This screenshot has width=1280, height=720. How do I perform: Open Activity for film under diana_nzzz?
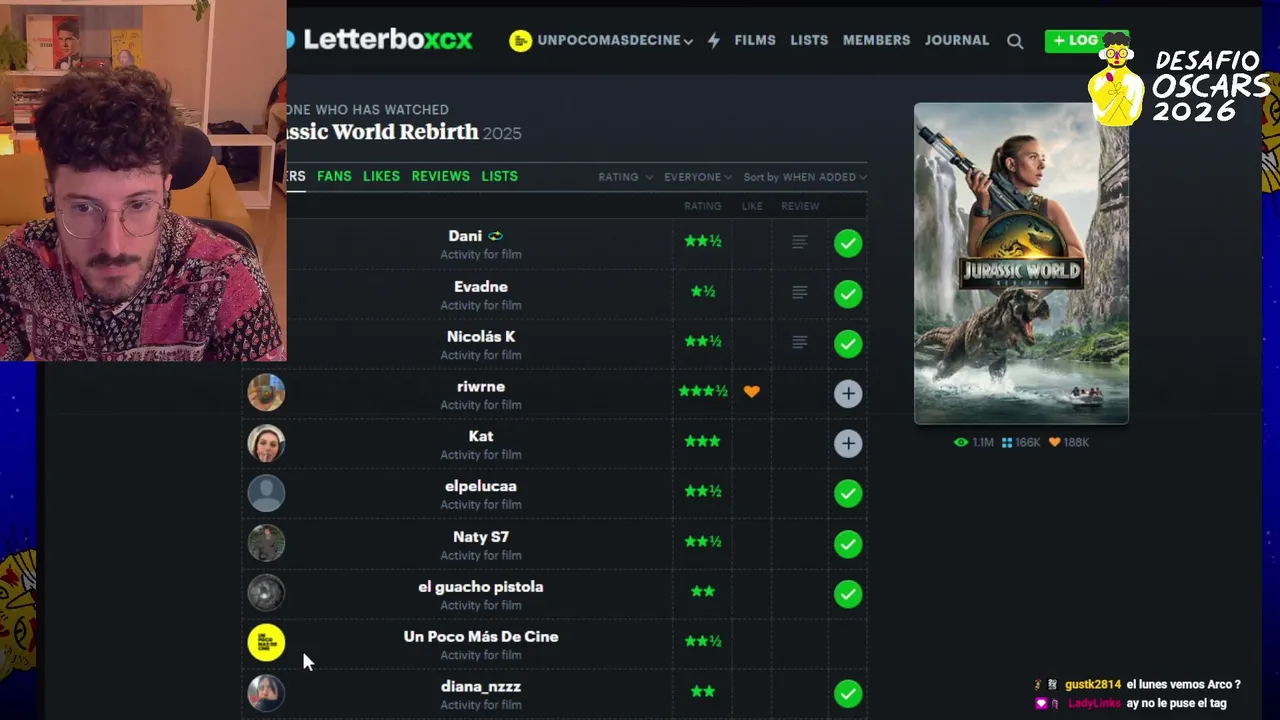(481, 705)
